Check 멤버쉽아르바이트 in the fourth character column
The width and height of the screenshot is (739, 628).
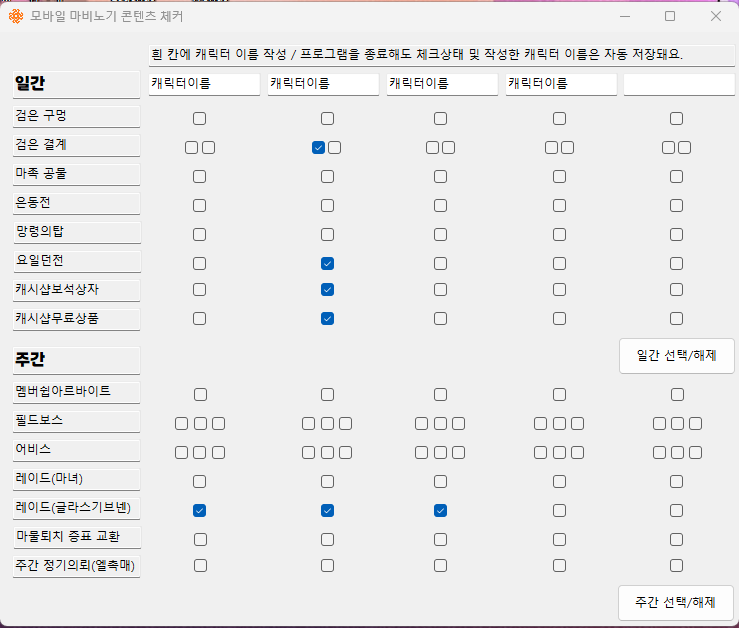point(559,395)
